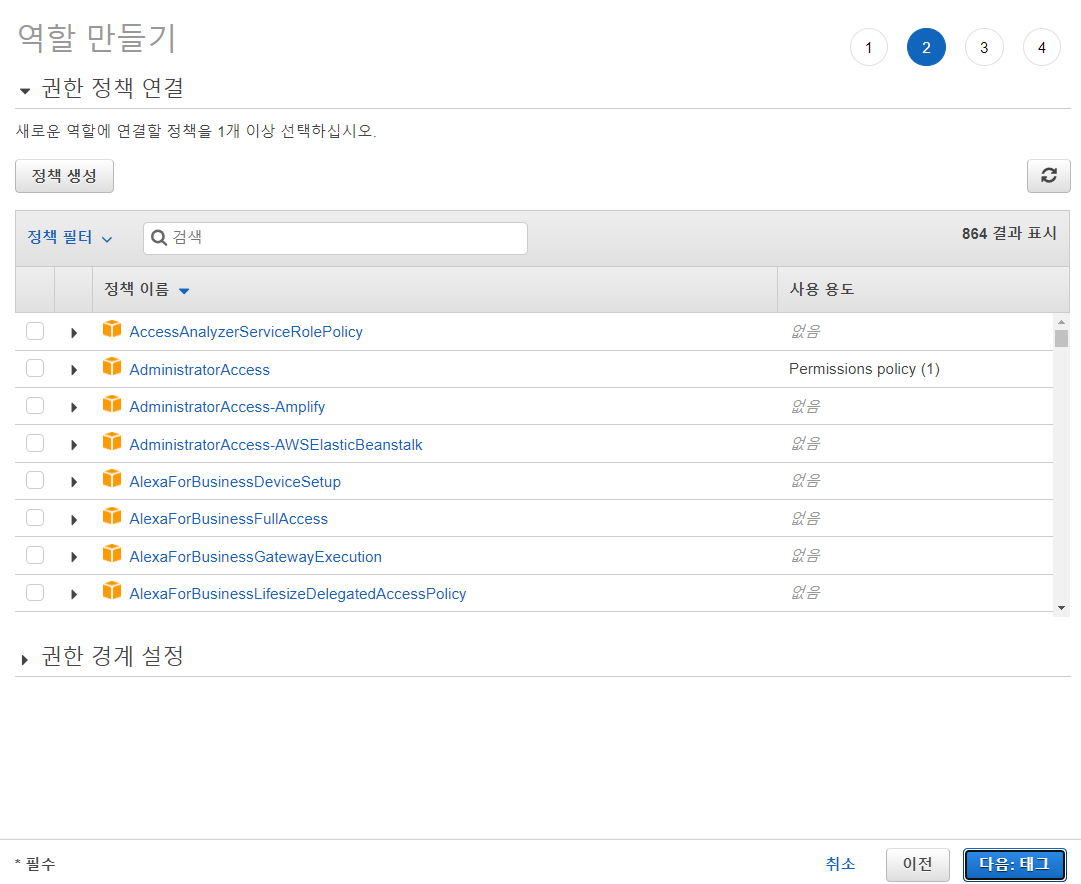
Task: Open the AdministratorAccess-Amplify link
Action: click(227, 407)
